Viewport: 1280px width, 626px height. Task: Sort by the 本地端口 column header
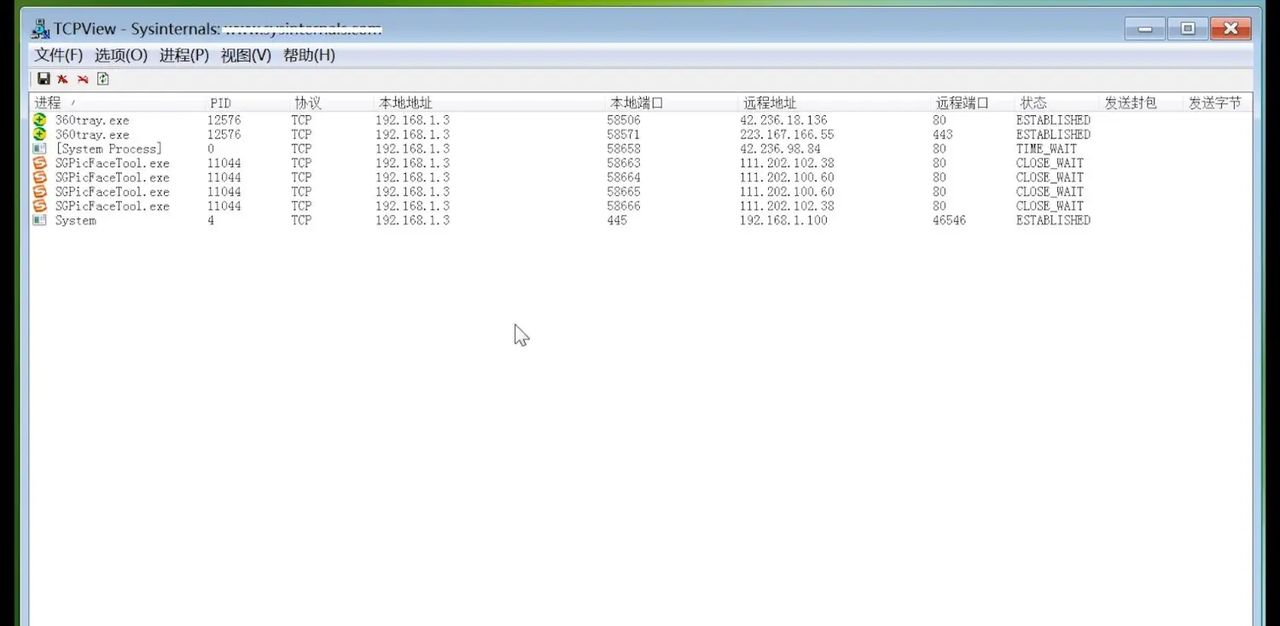point(671,103)
